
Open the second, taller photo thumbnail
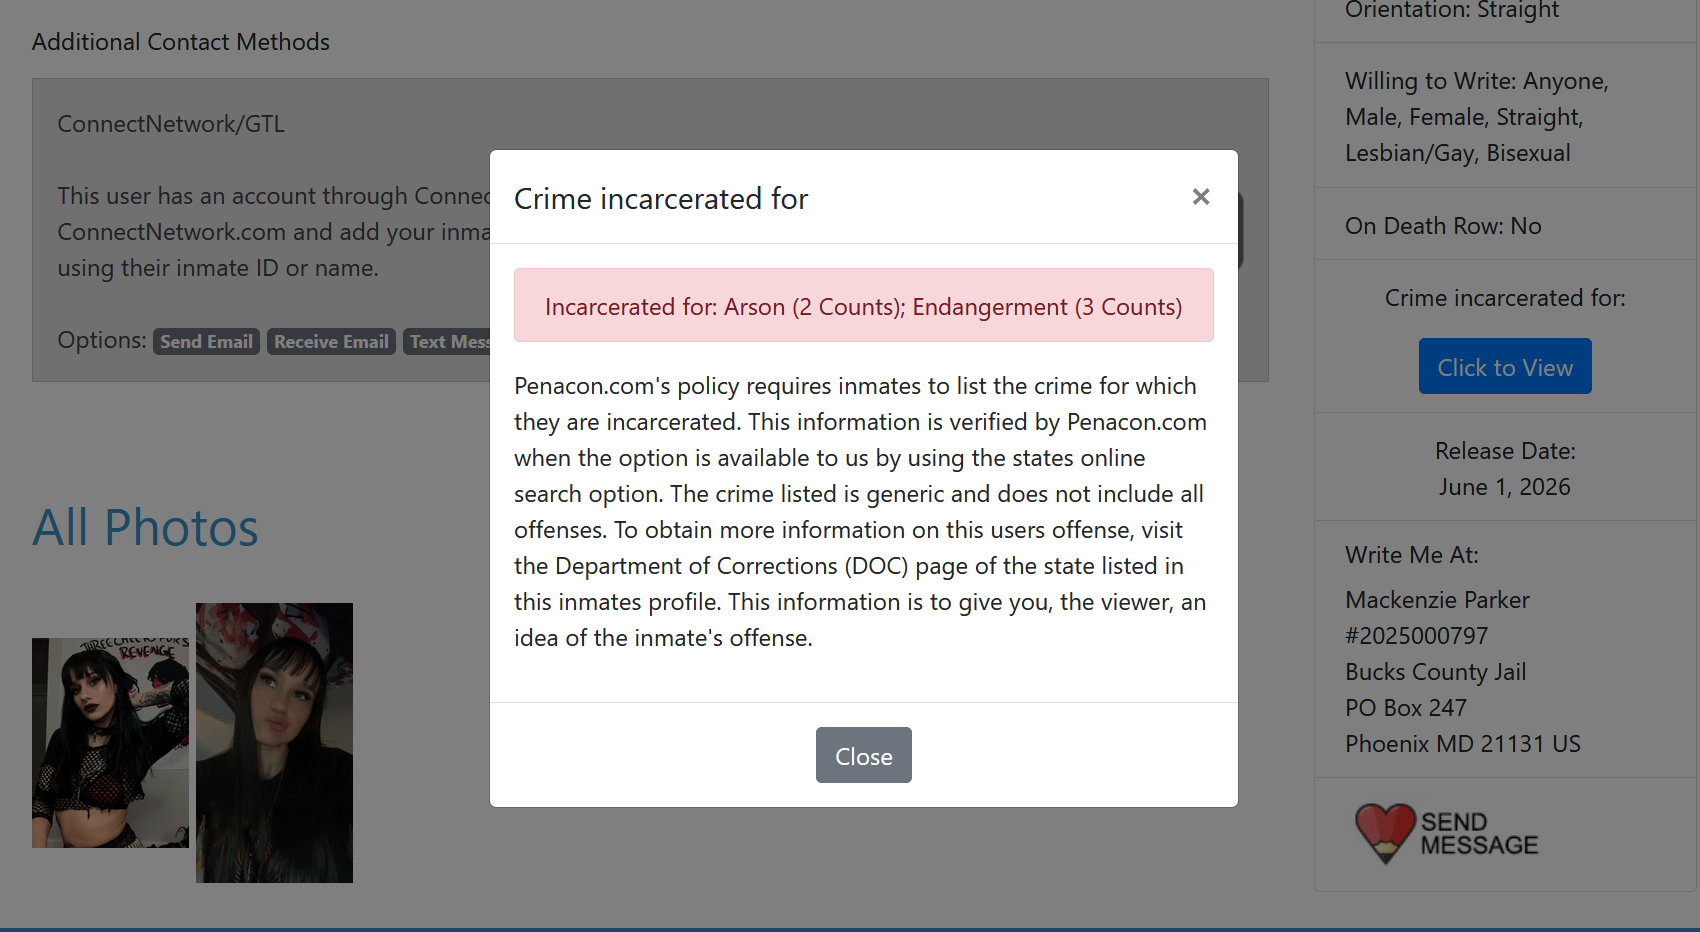point(274,743)
